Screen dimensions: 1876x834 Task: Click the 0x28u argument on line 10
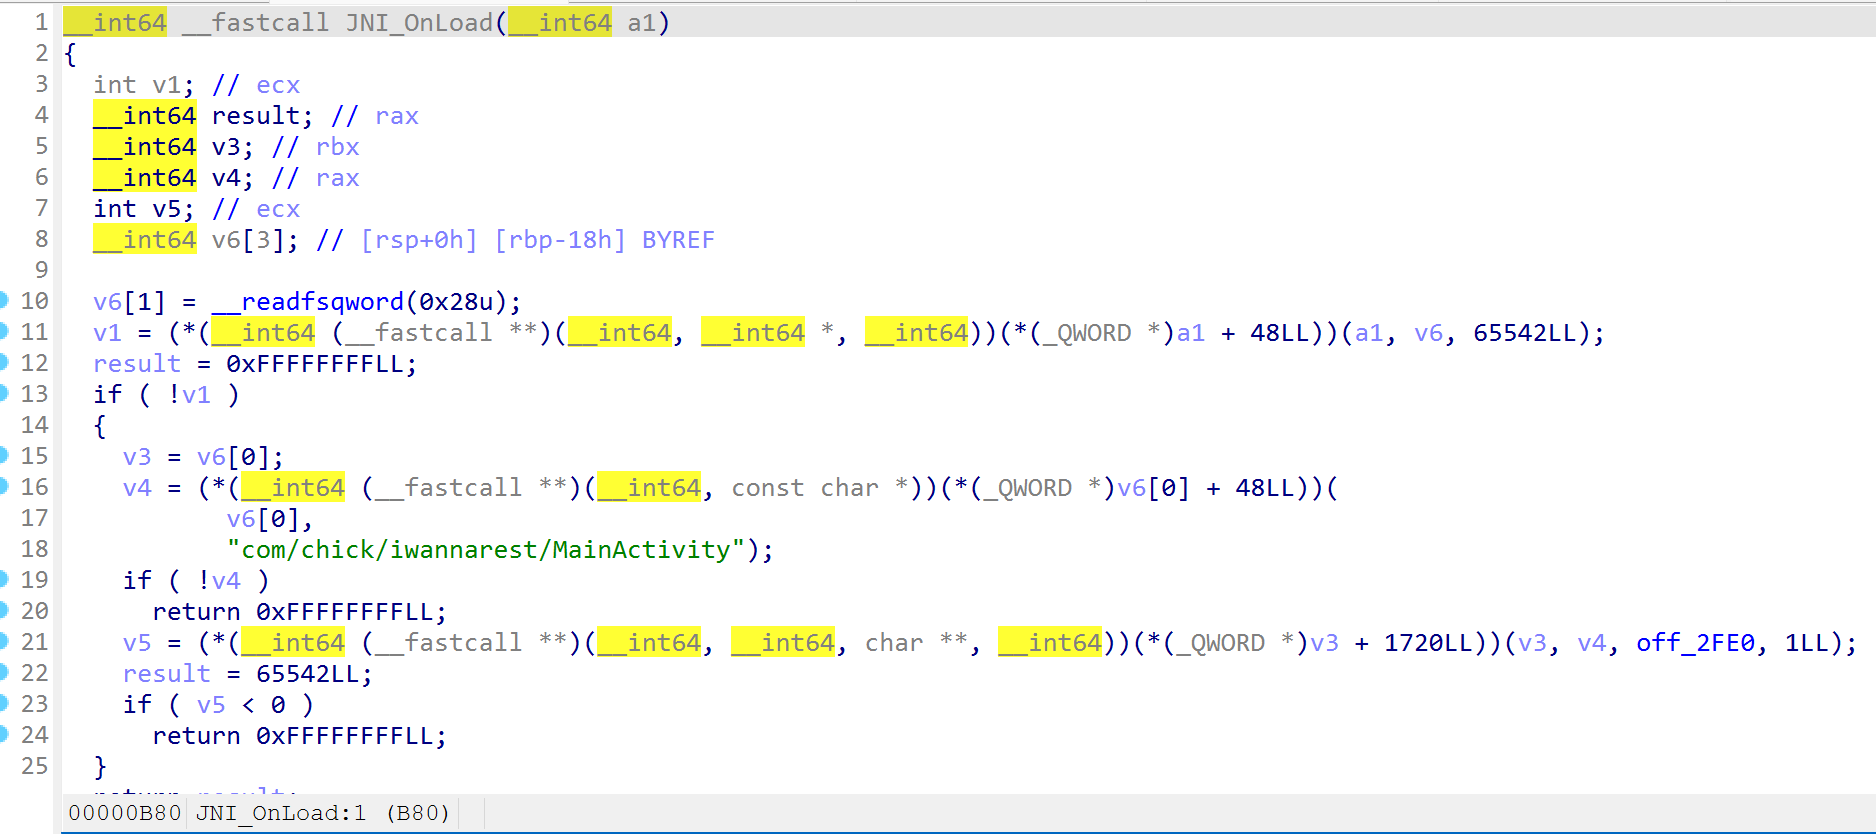[x=456, y=302]
